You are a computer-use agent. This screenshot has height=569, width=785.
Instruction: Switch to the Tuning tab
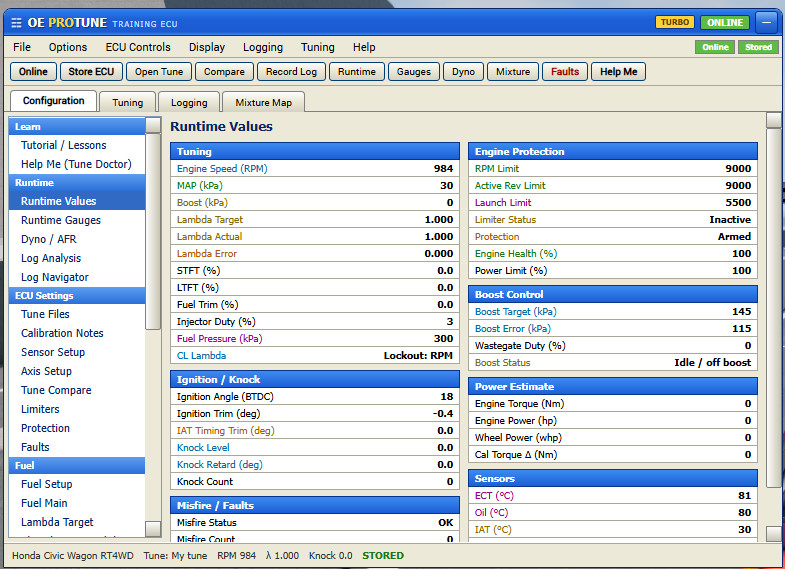coord(128,102)
